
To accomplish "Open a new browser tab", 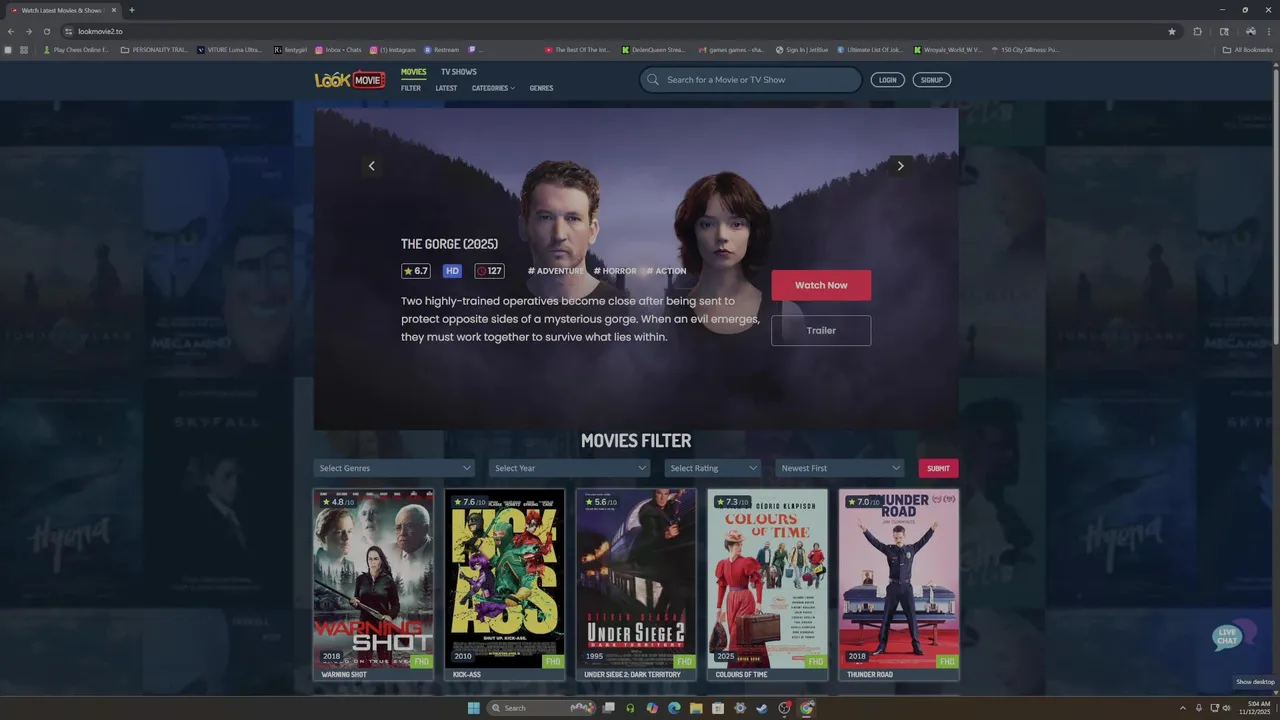I will [132, 10].
